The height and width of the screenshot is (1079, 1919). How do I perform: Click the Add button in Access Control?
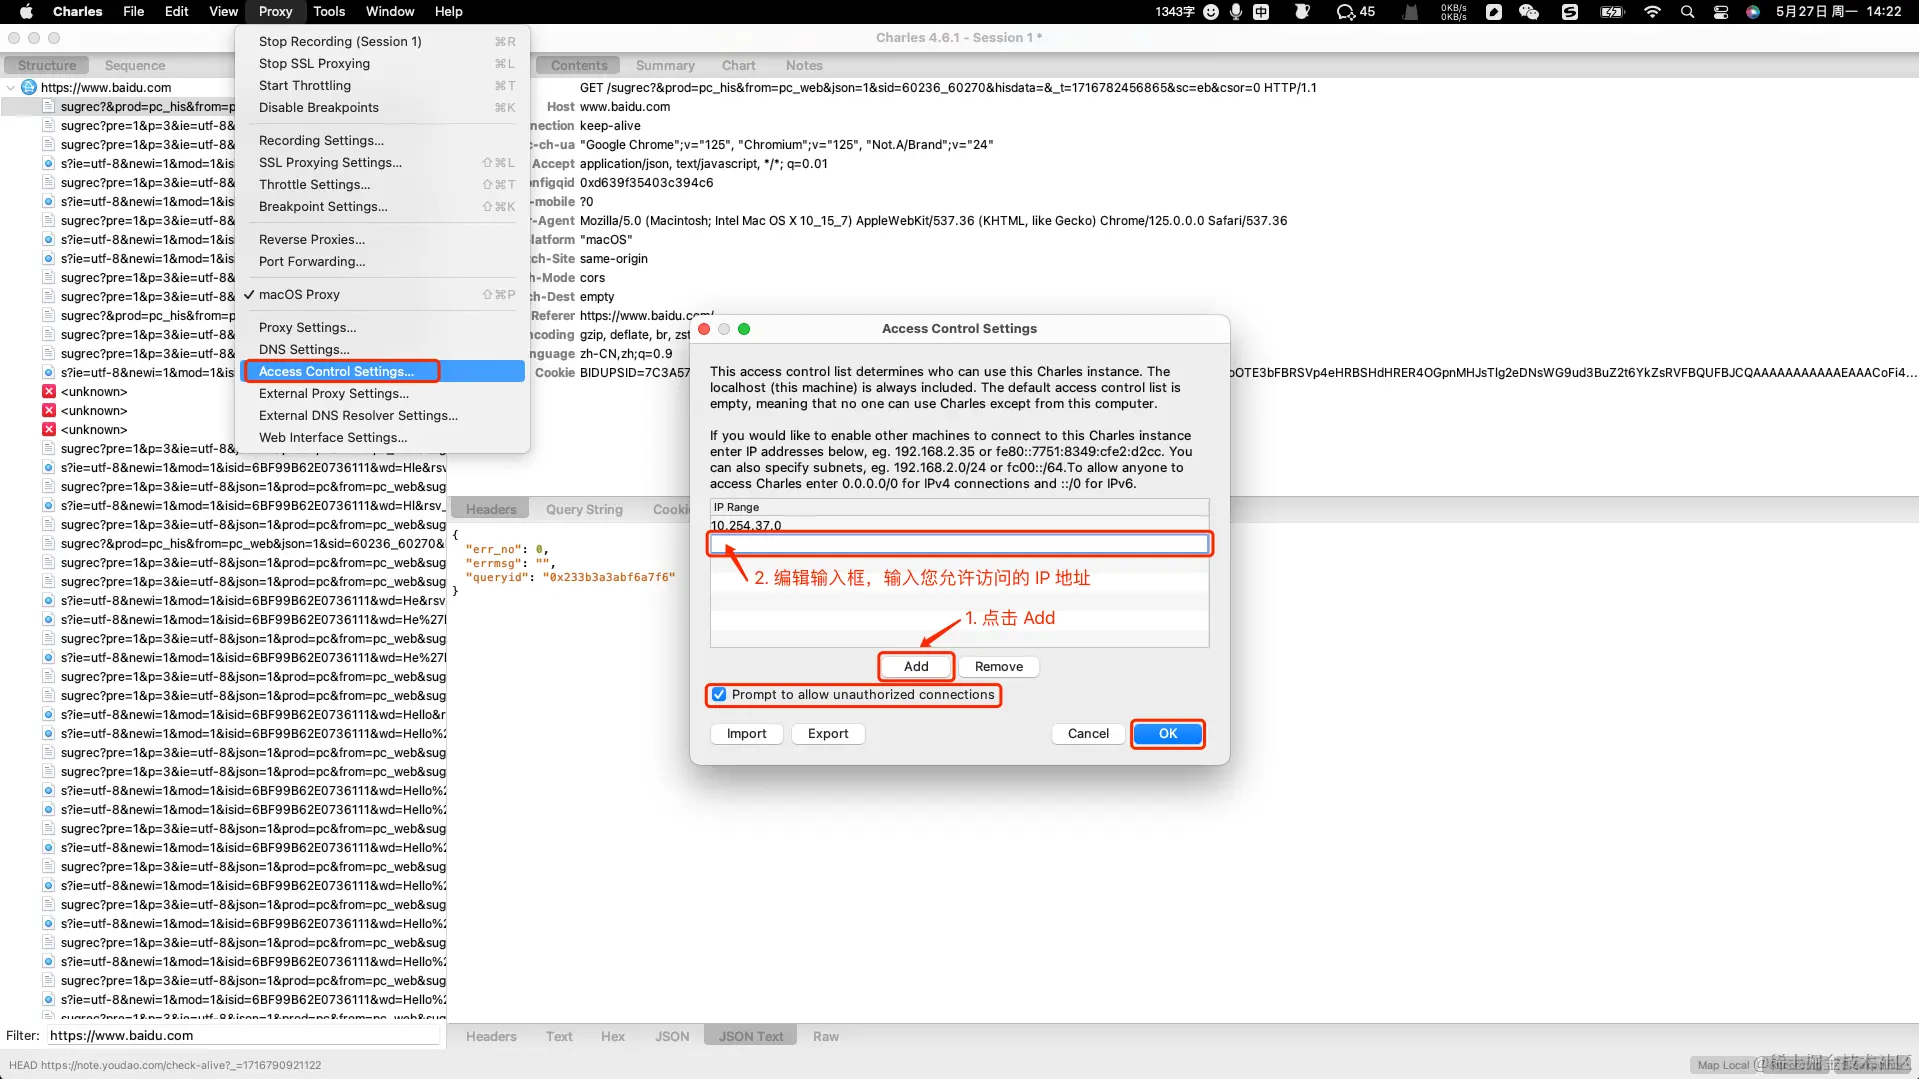pyautogui.click(x=916, y=666)
